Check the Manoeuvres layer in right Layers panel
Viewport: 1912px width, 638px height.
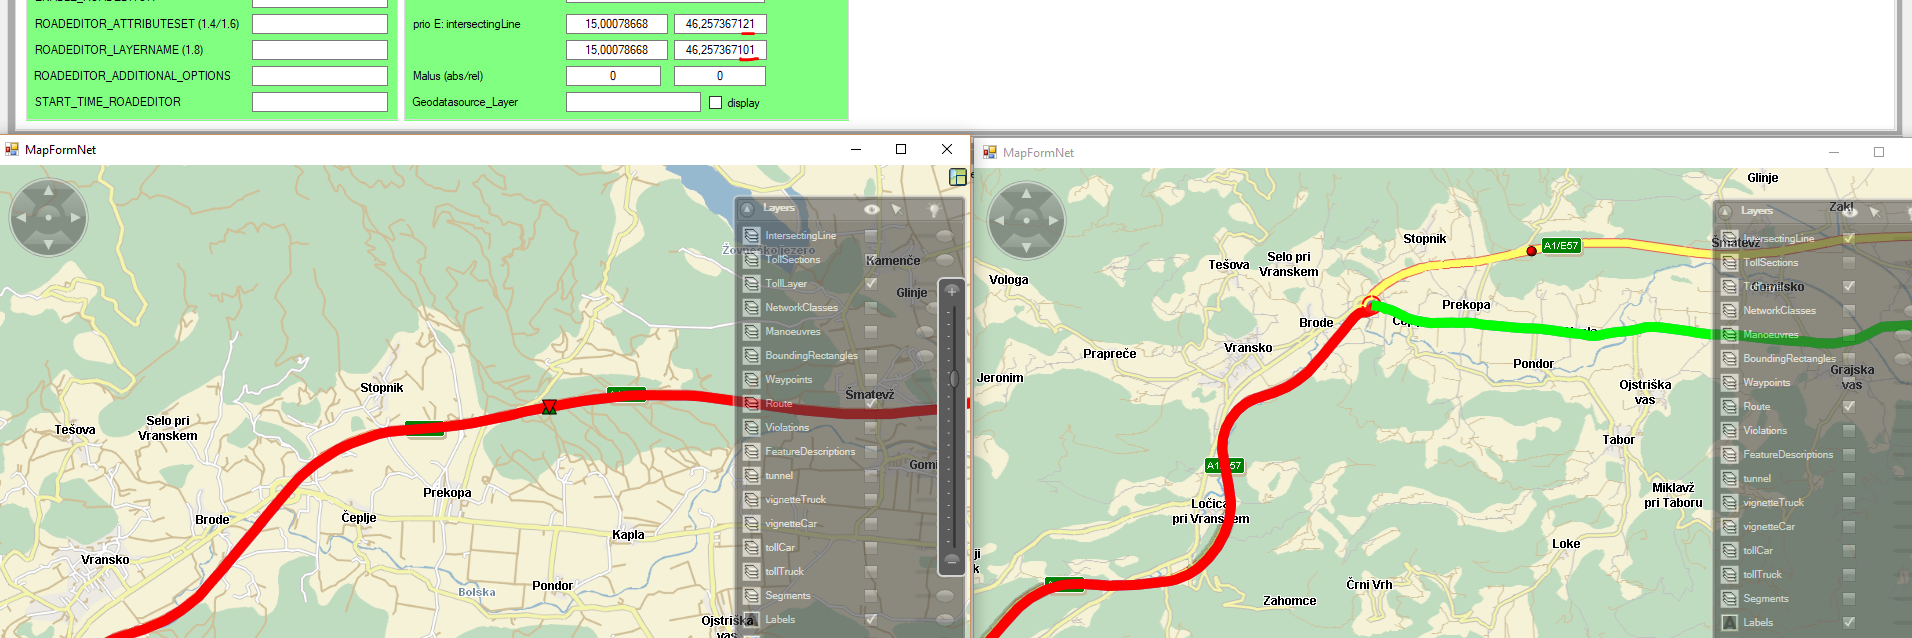click(1848, 335)
